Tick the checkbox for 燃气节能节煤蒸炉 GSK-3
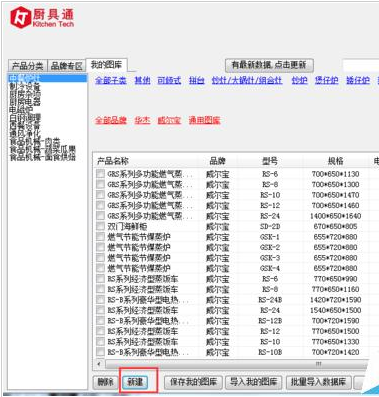The width and height of the screenshot is (379, 397). pos(100,258)
